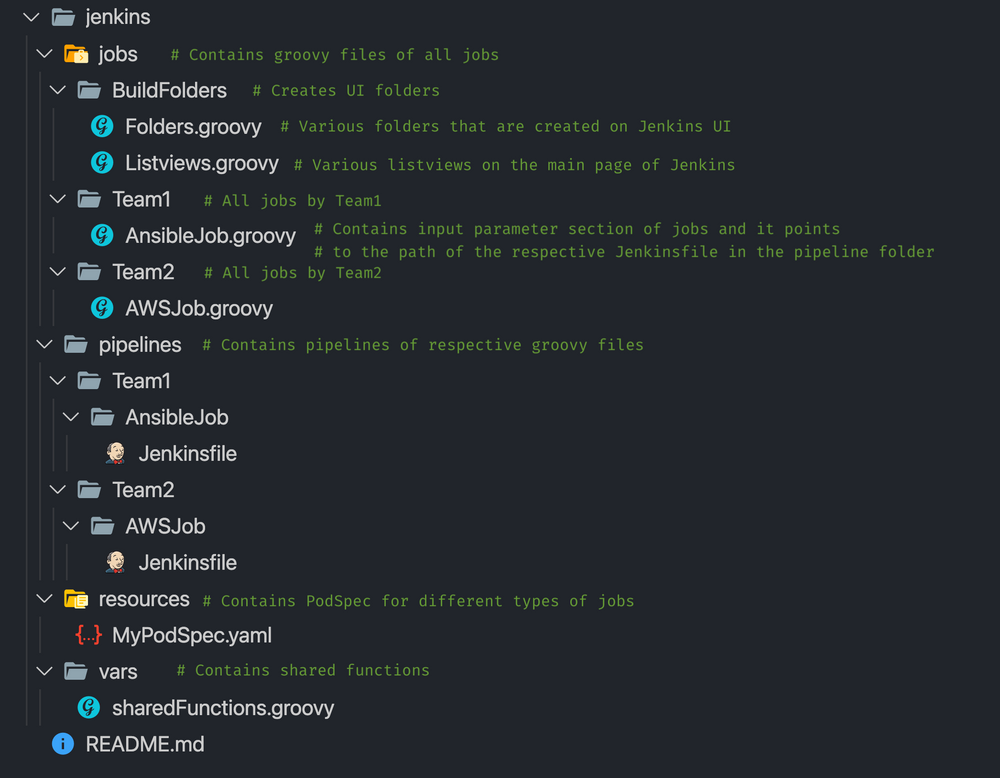
Task: Click the Groovy icon for AWSJob.groovy
Action: coord(101,308)
